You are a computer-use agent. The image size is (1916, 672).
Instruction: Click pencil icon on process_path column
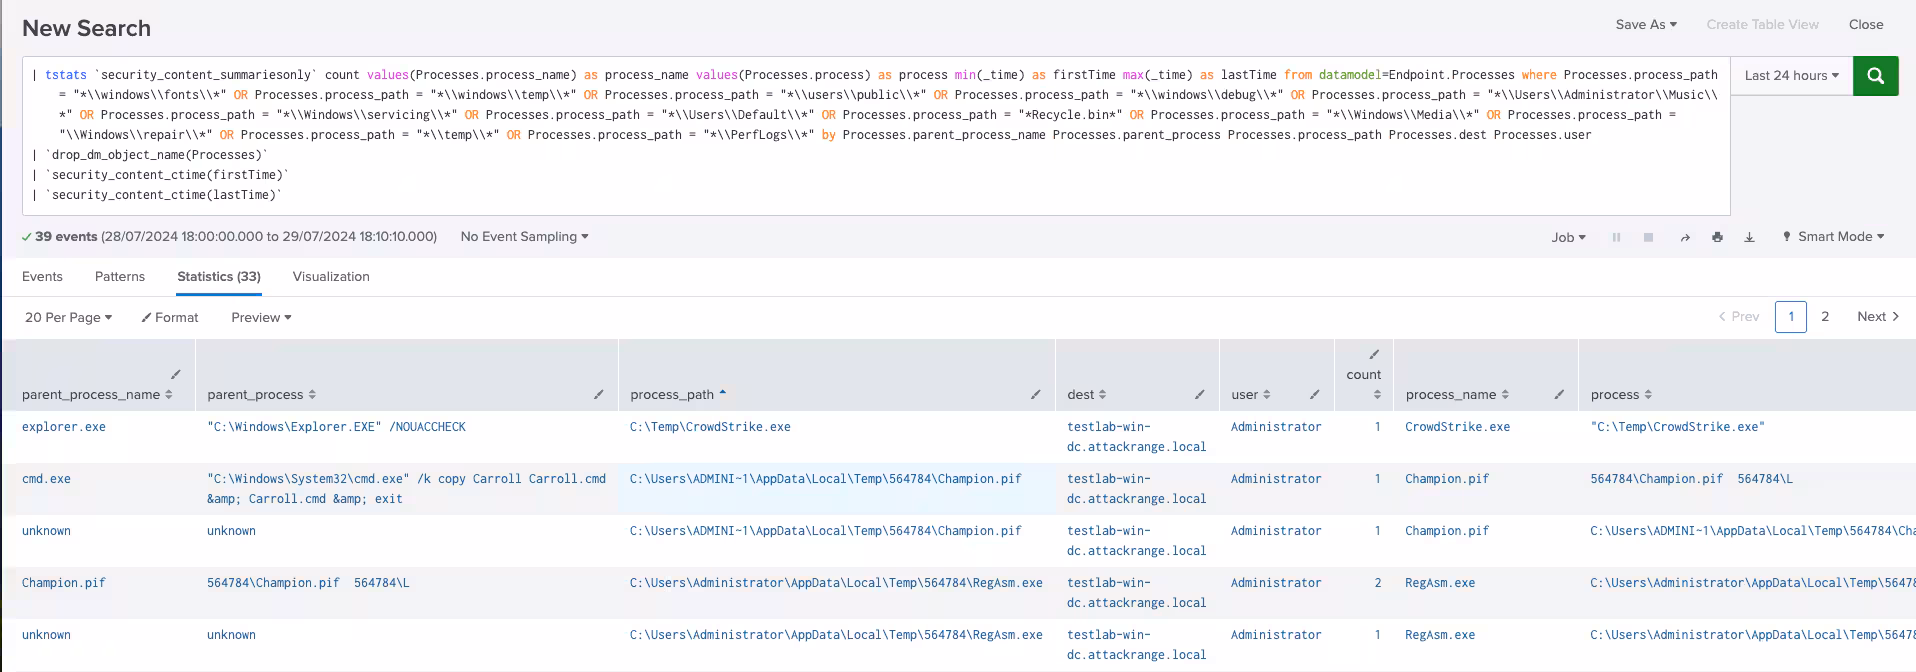point(1036,395)
